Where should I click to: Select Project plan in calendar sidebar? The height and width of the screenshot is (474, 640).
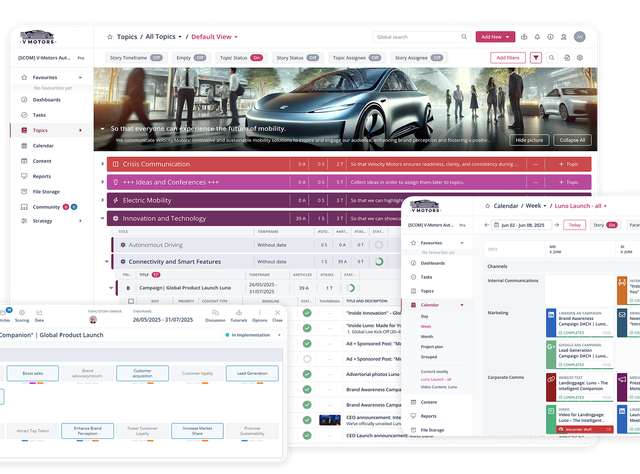click(431, 347)
